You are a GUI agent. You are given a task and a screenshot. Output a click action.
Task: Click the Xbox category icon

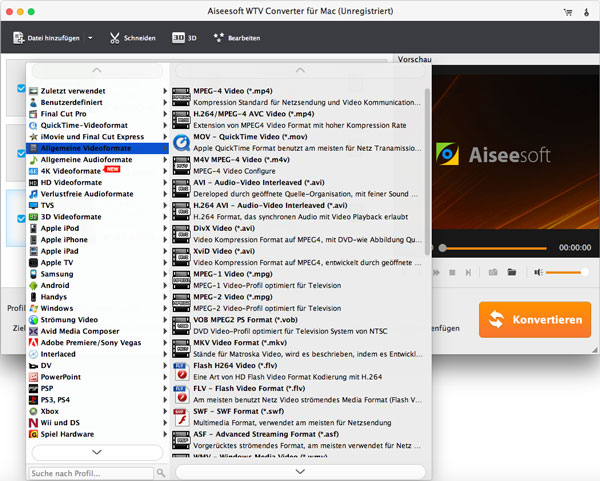(34, 411)
